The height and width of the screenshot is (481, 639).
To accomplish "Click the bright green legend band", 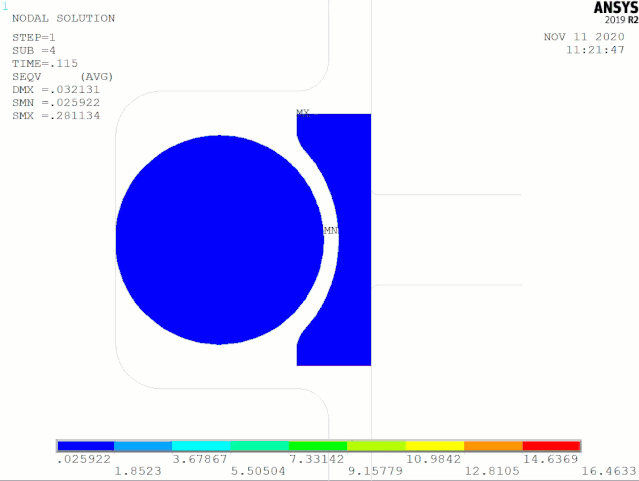I will [x=318, y=446].
